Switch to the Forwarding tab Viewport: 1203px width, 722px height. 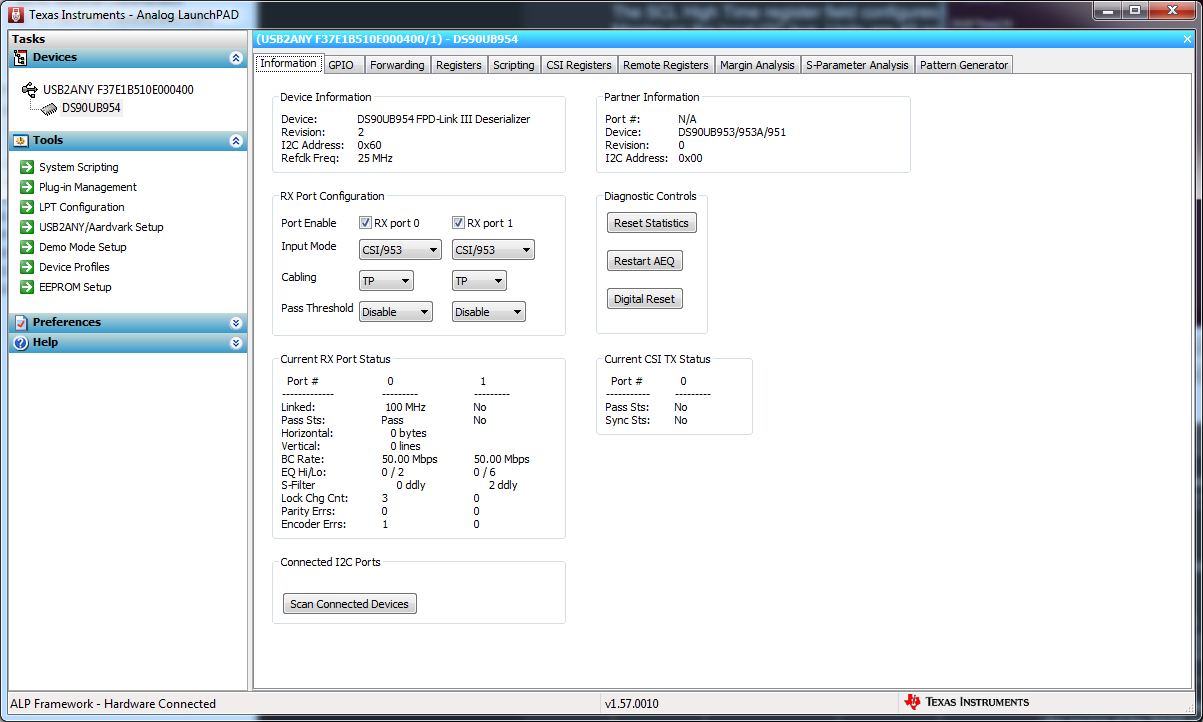[397, 65]
